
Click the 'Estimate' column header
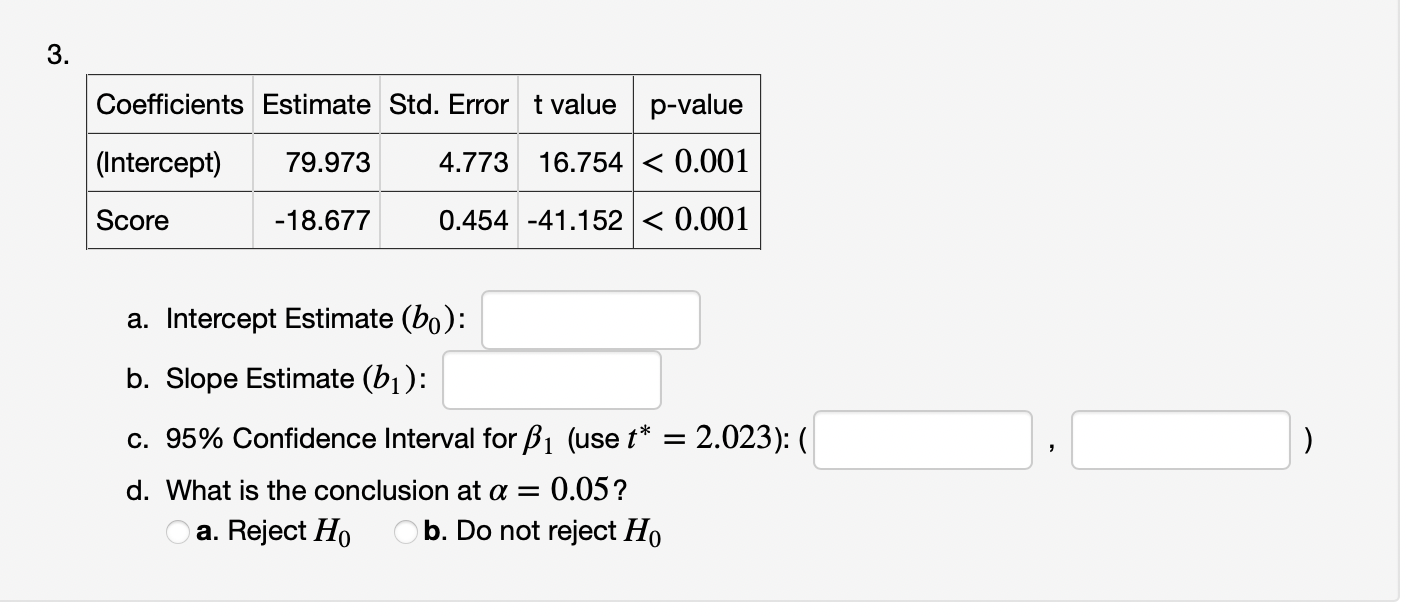tap(317, 104)
